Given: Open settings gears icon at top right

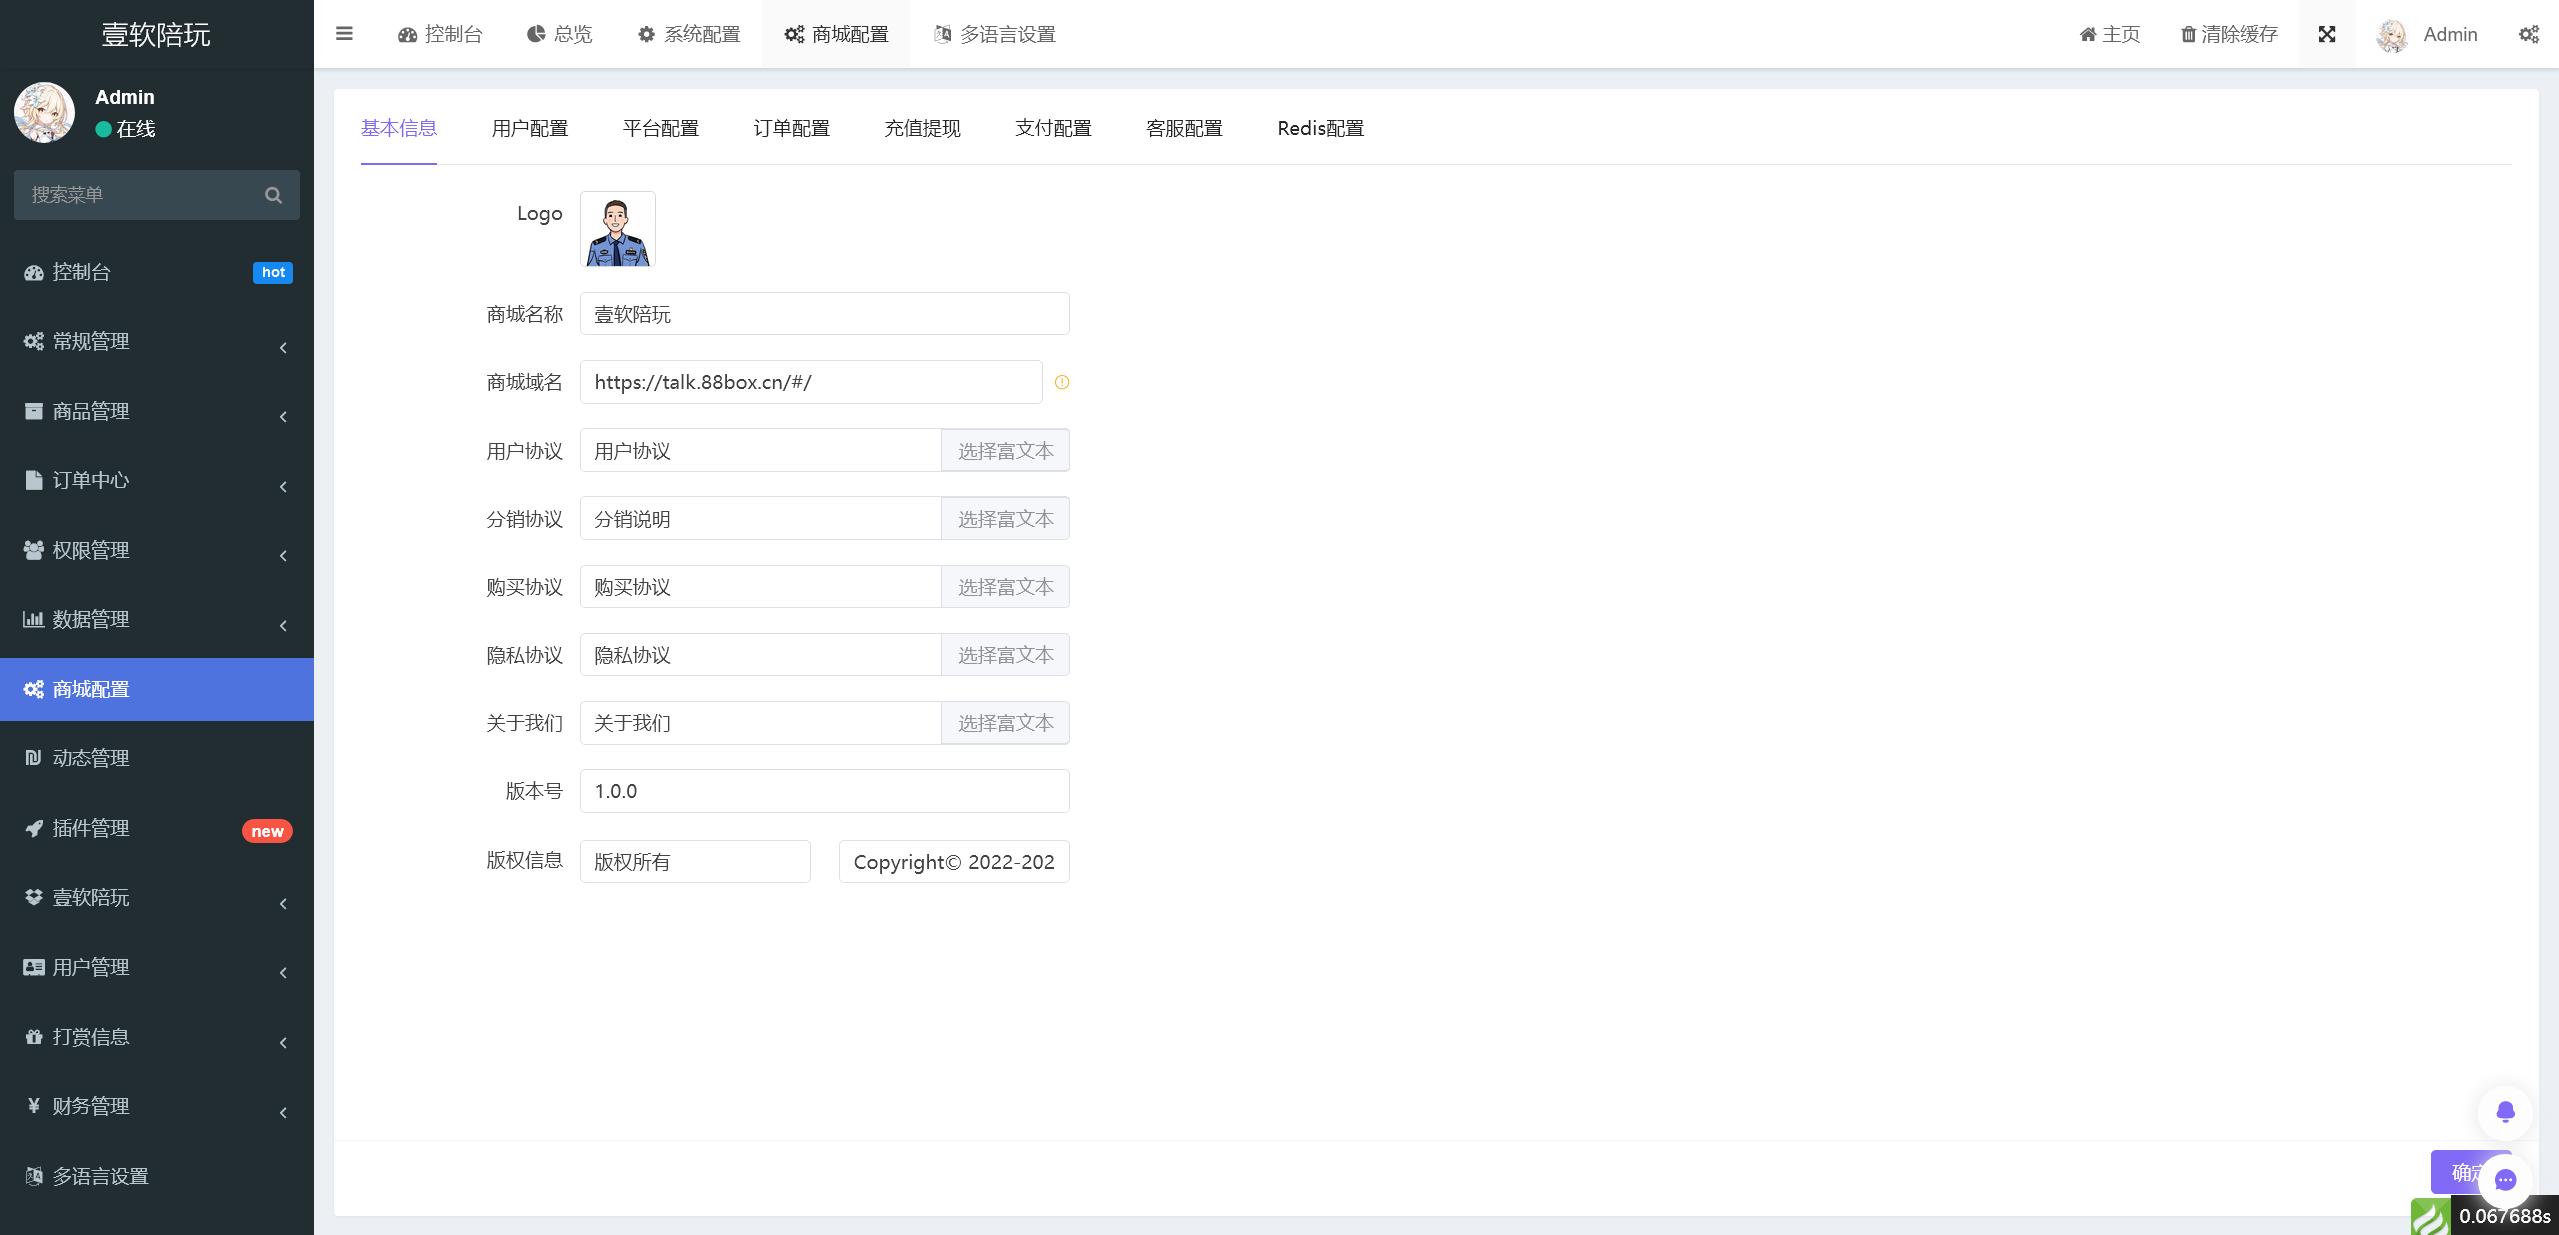Looking at the screenshot, I should coord(2528,34).
